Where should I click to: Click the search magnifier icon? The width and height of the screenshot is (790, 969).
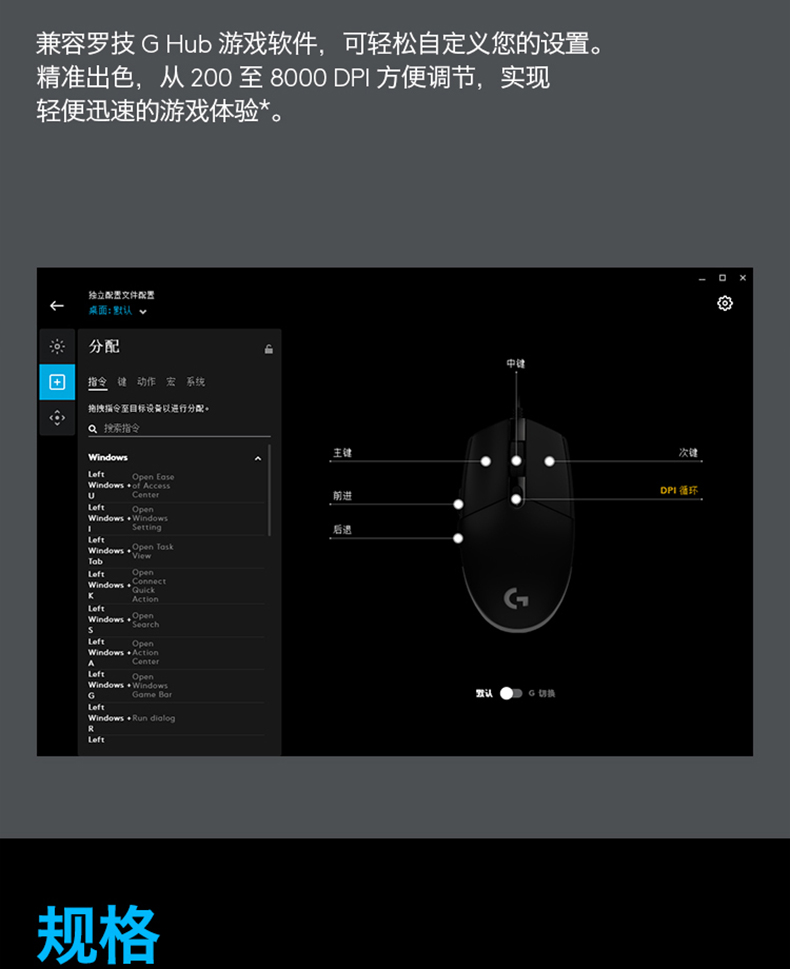coord(92,428)
